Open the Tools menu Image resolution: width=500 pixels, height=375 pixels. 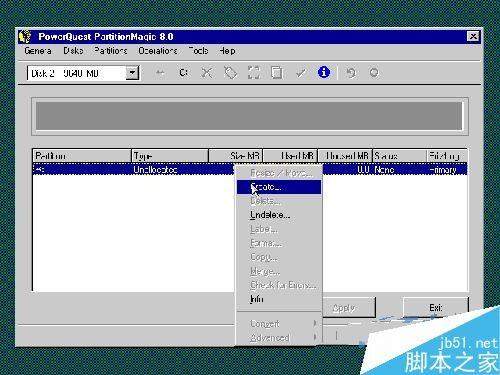199,51
